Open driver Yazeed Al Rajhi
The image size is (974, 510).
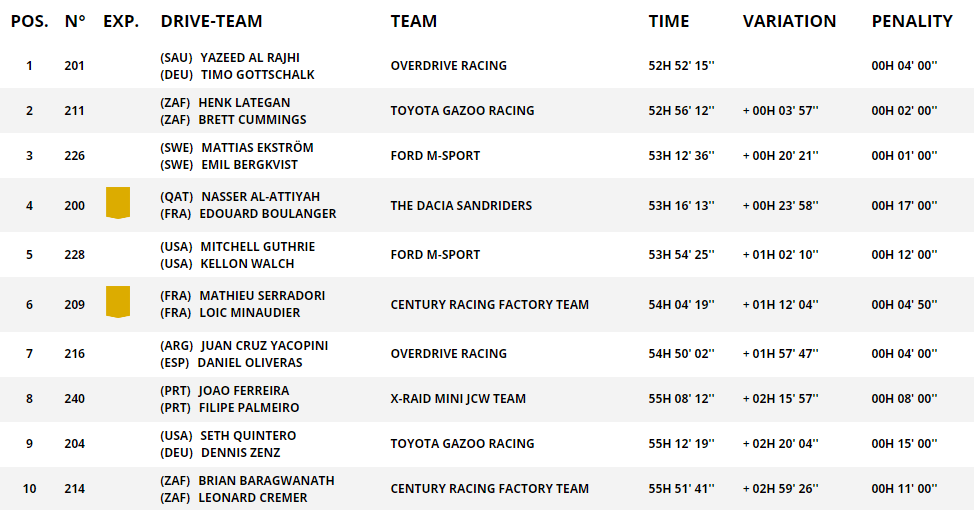click(250, 58)
